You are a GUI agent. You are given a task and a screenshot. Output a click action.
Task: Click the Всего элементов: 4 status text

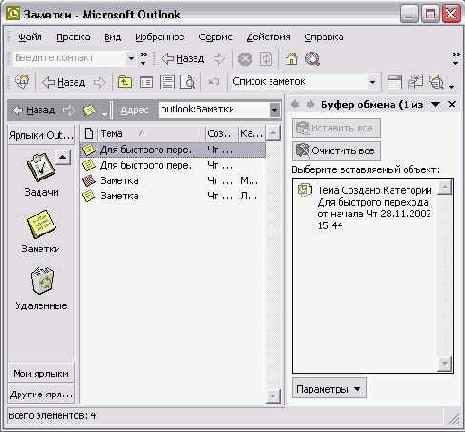point(52,416)
